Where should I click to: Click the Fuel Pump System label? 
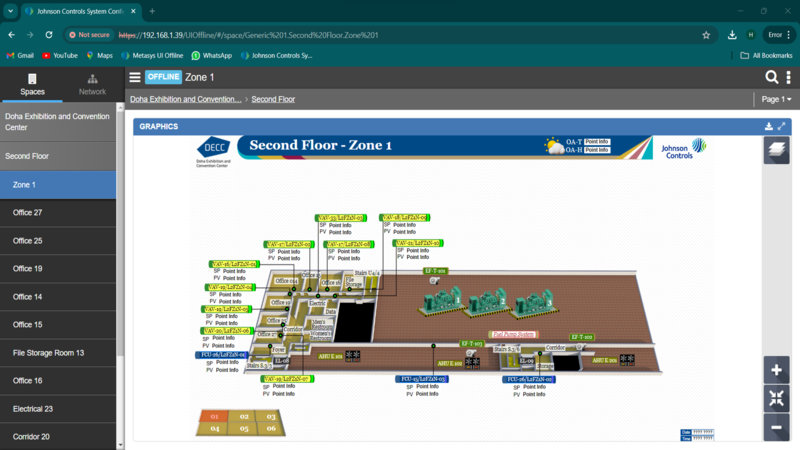513,334
